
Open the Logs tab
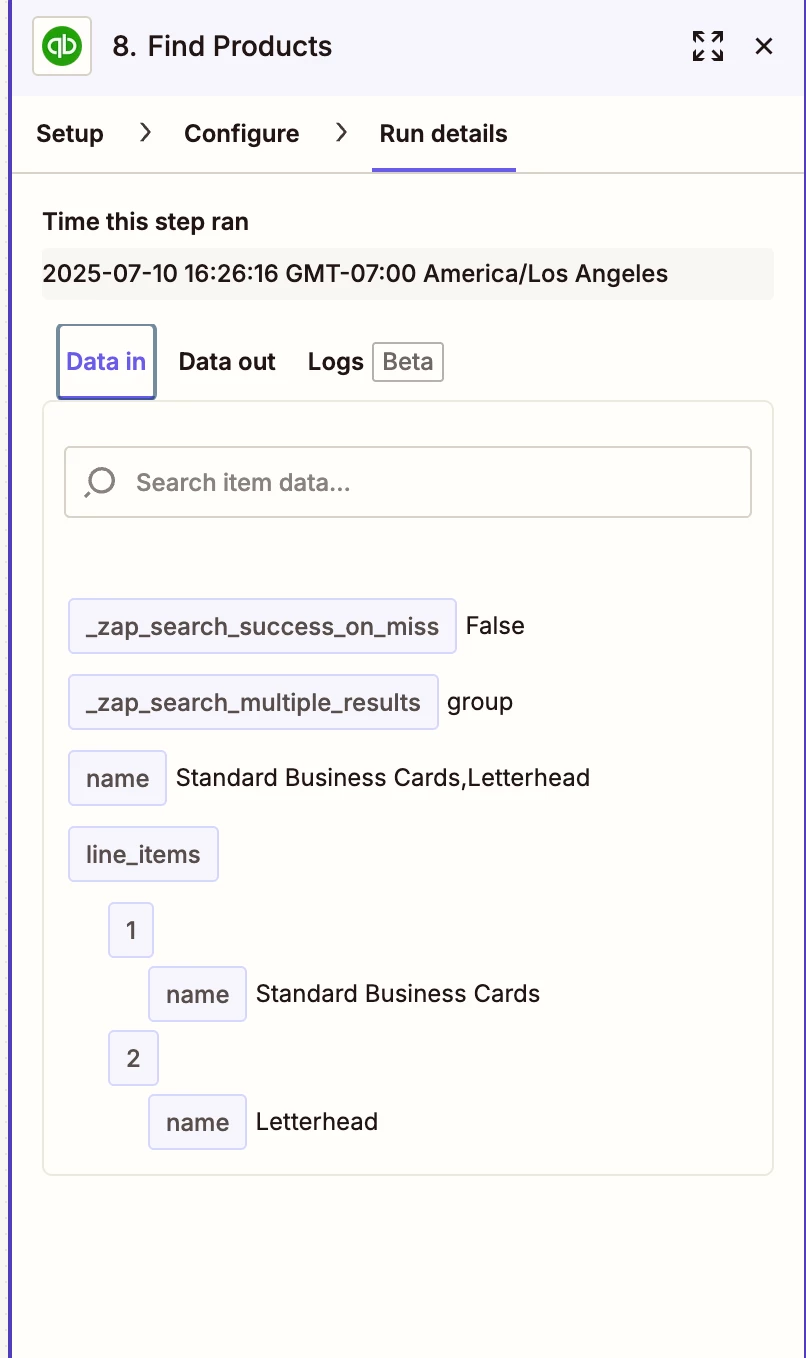335,362
